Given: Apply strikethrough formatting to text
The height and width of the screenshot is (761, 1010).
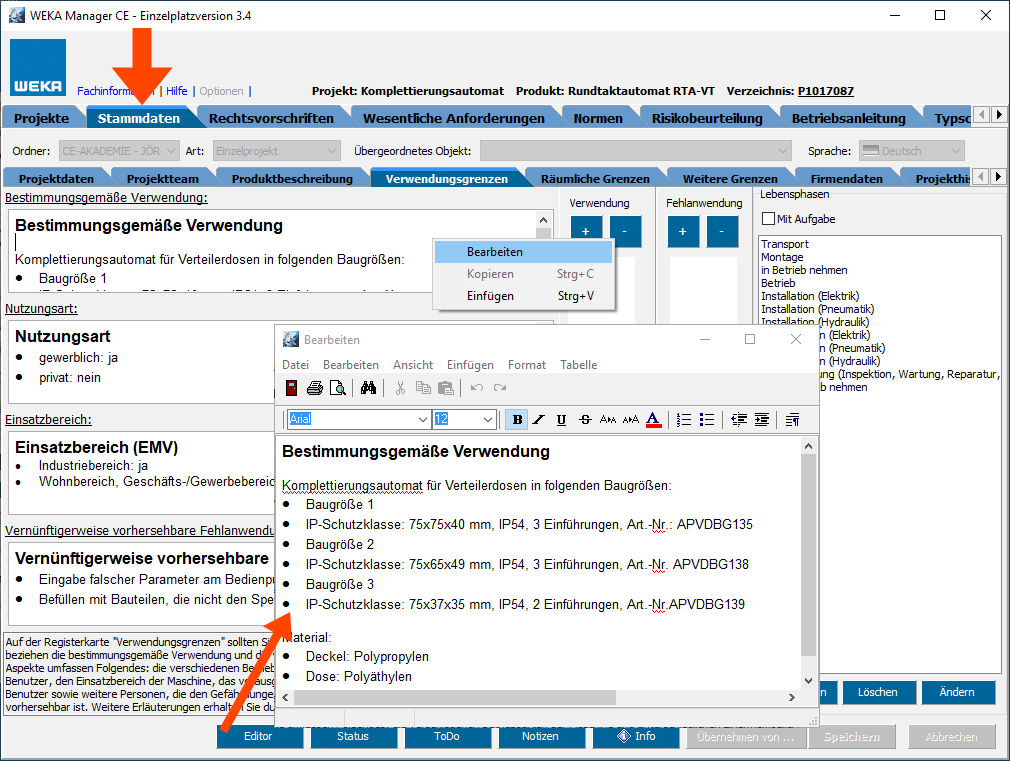Looking at the screenshot, I should (x=584, y=420).
